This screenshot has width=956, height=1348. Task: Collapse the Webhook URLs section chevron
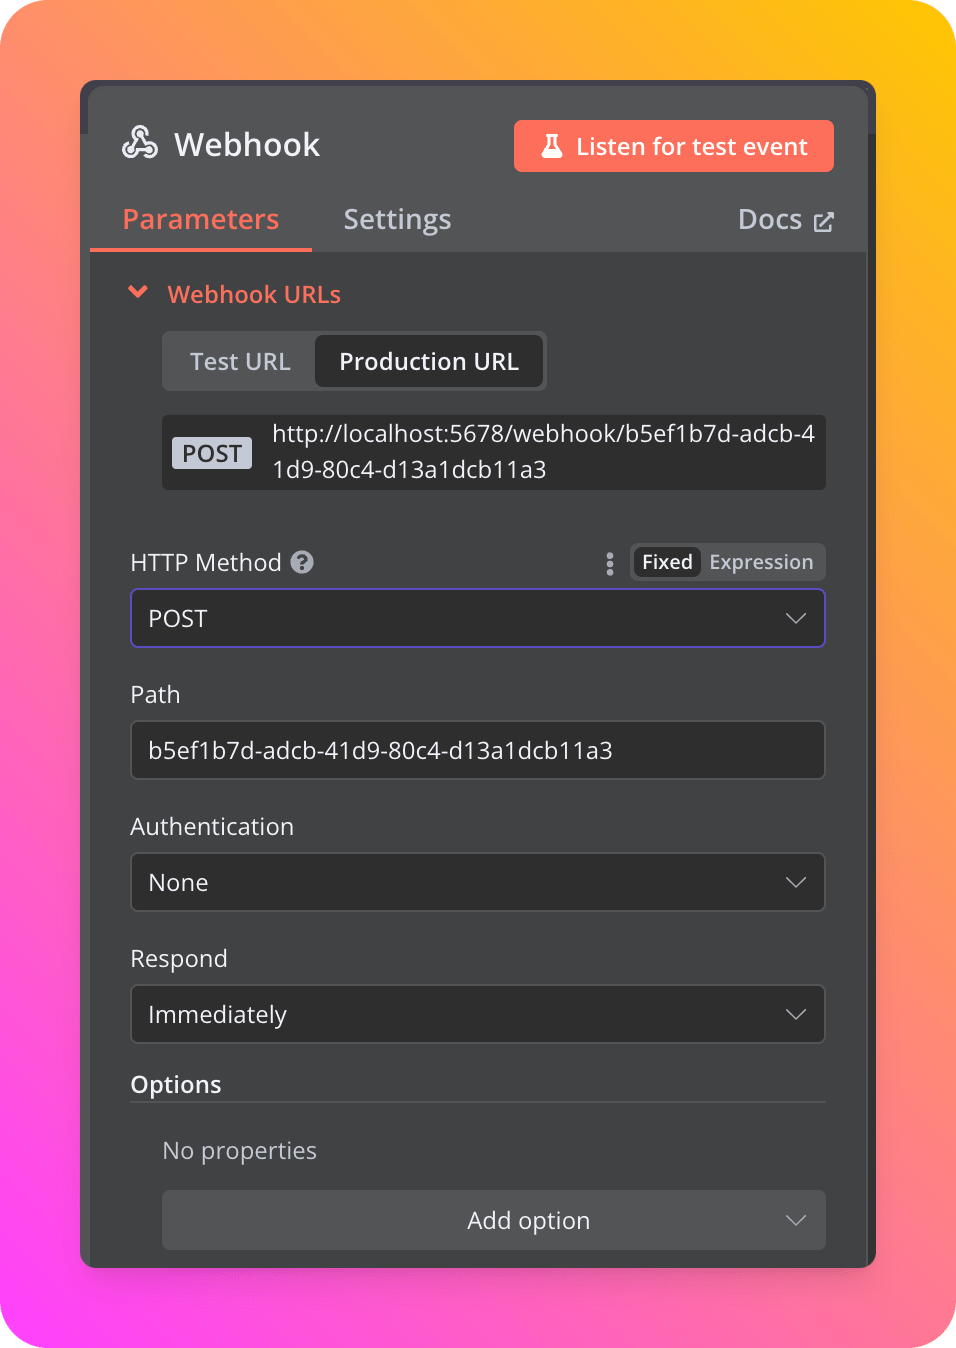138,292
